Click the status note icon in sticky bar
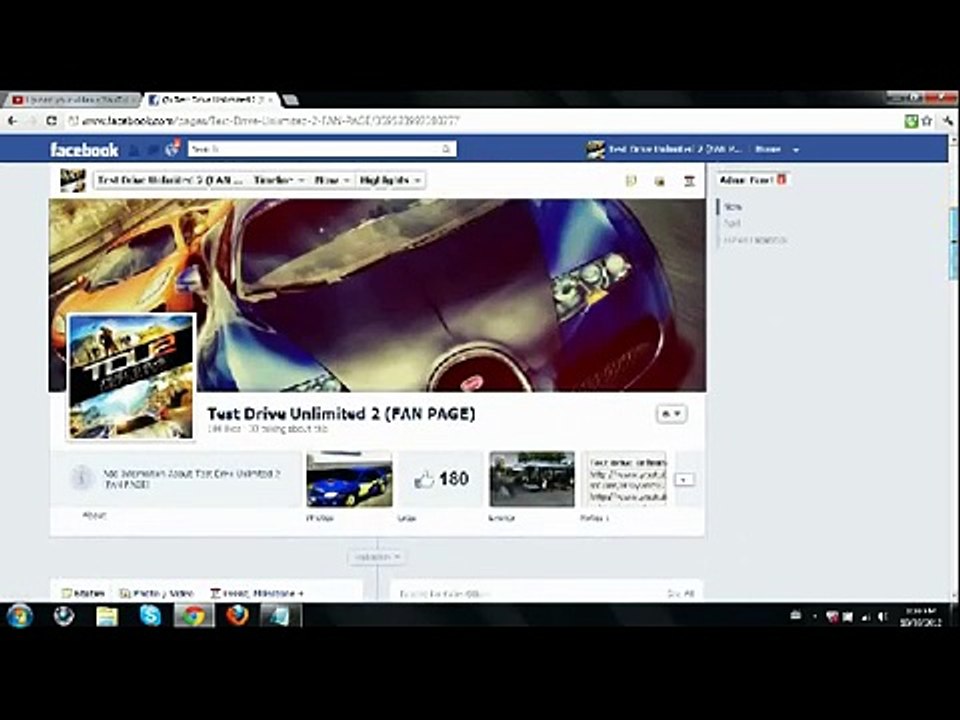 631,181
